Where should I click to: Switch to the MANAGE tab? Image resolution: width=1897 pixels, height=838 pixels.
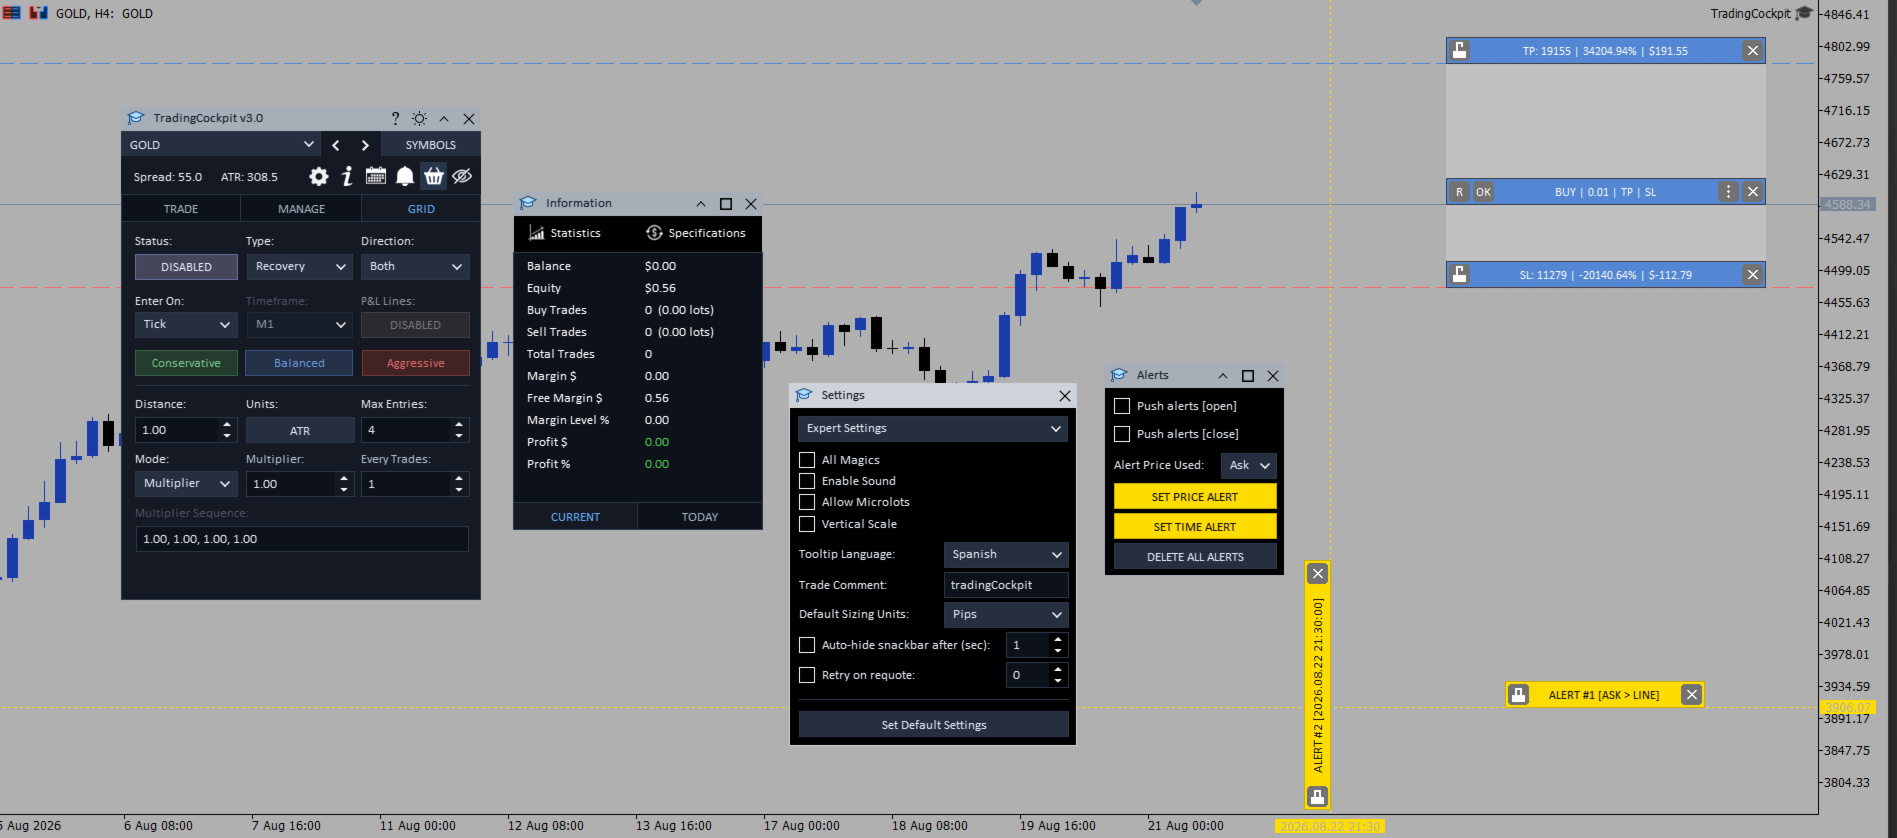click(301, 209)
